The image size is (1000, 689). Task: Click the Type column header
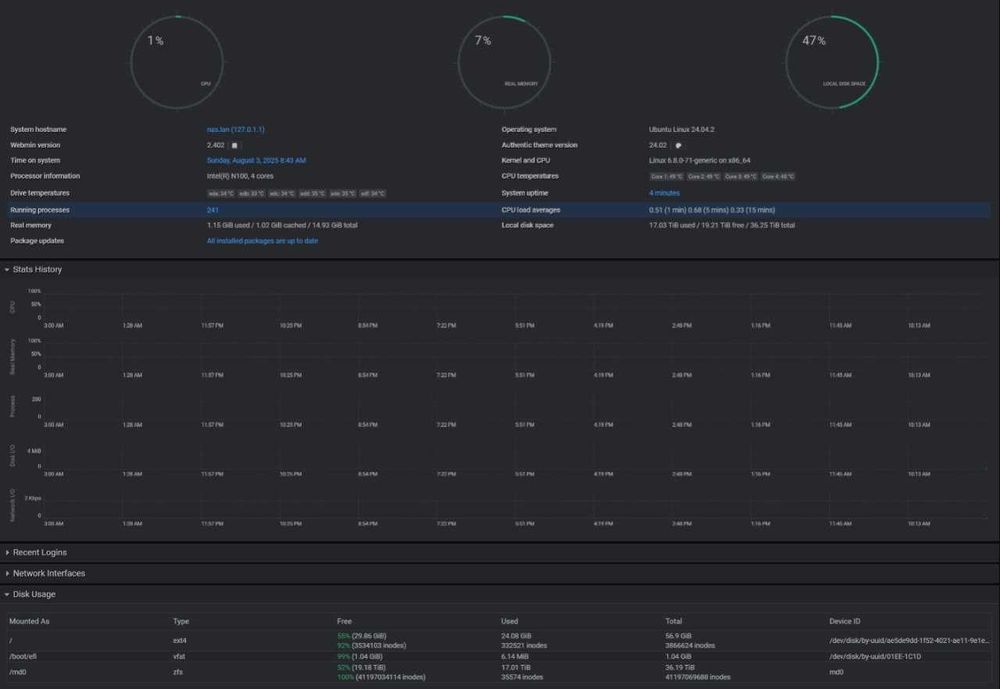coord(180,621)
